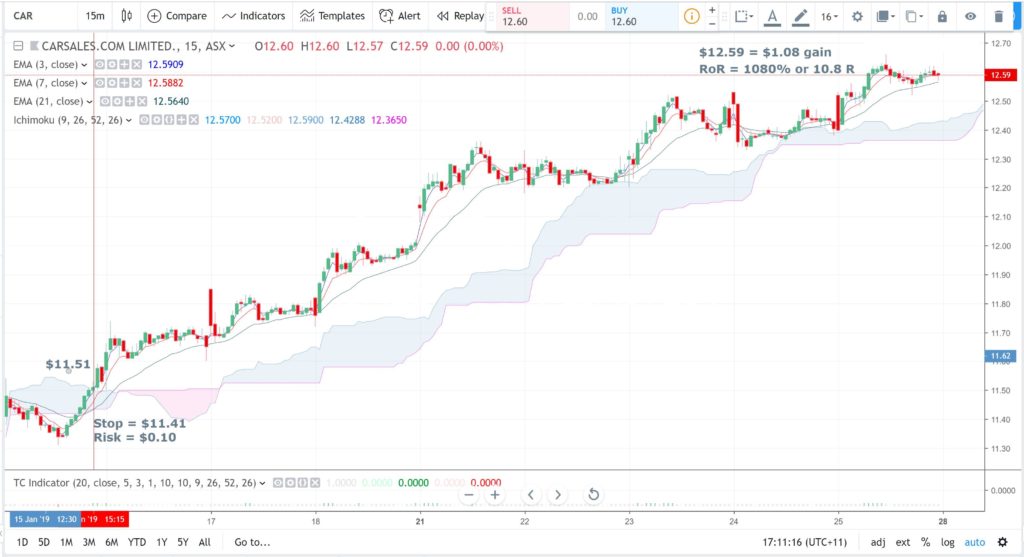Click the order info circle icon
Screen dimensions: 1024x557
tap(691, 16)
